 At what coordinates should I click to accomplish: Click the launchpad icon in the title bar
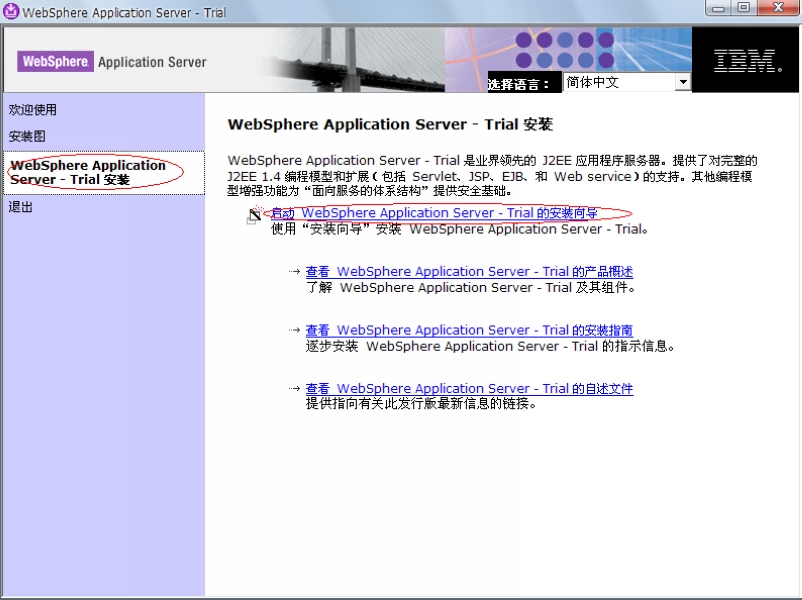point(10,11)
